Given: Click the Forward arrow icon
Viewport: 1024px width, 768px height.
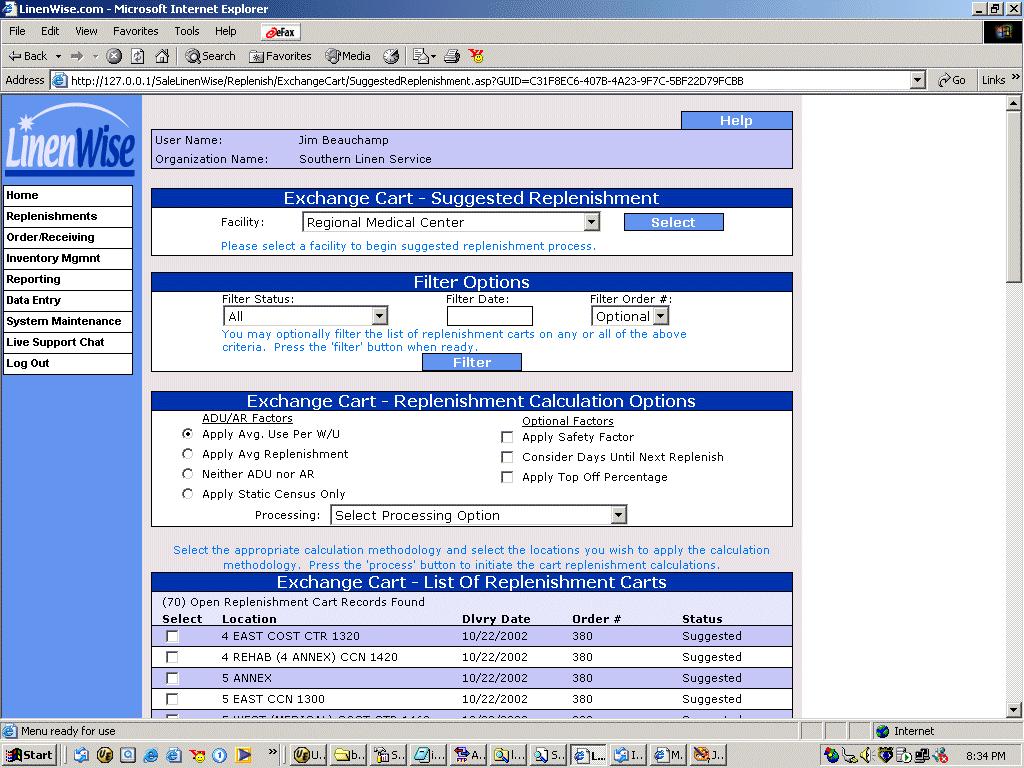Looking at the screenshot, I should [x=77, y=56].
